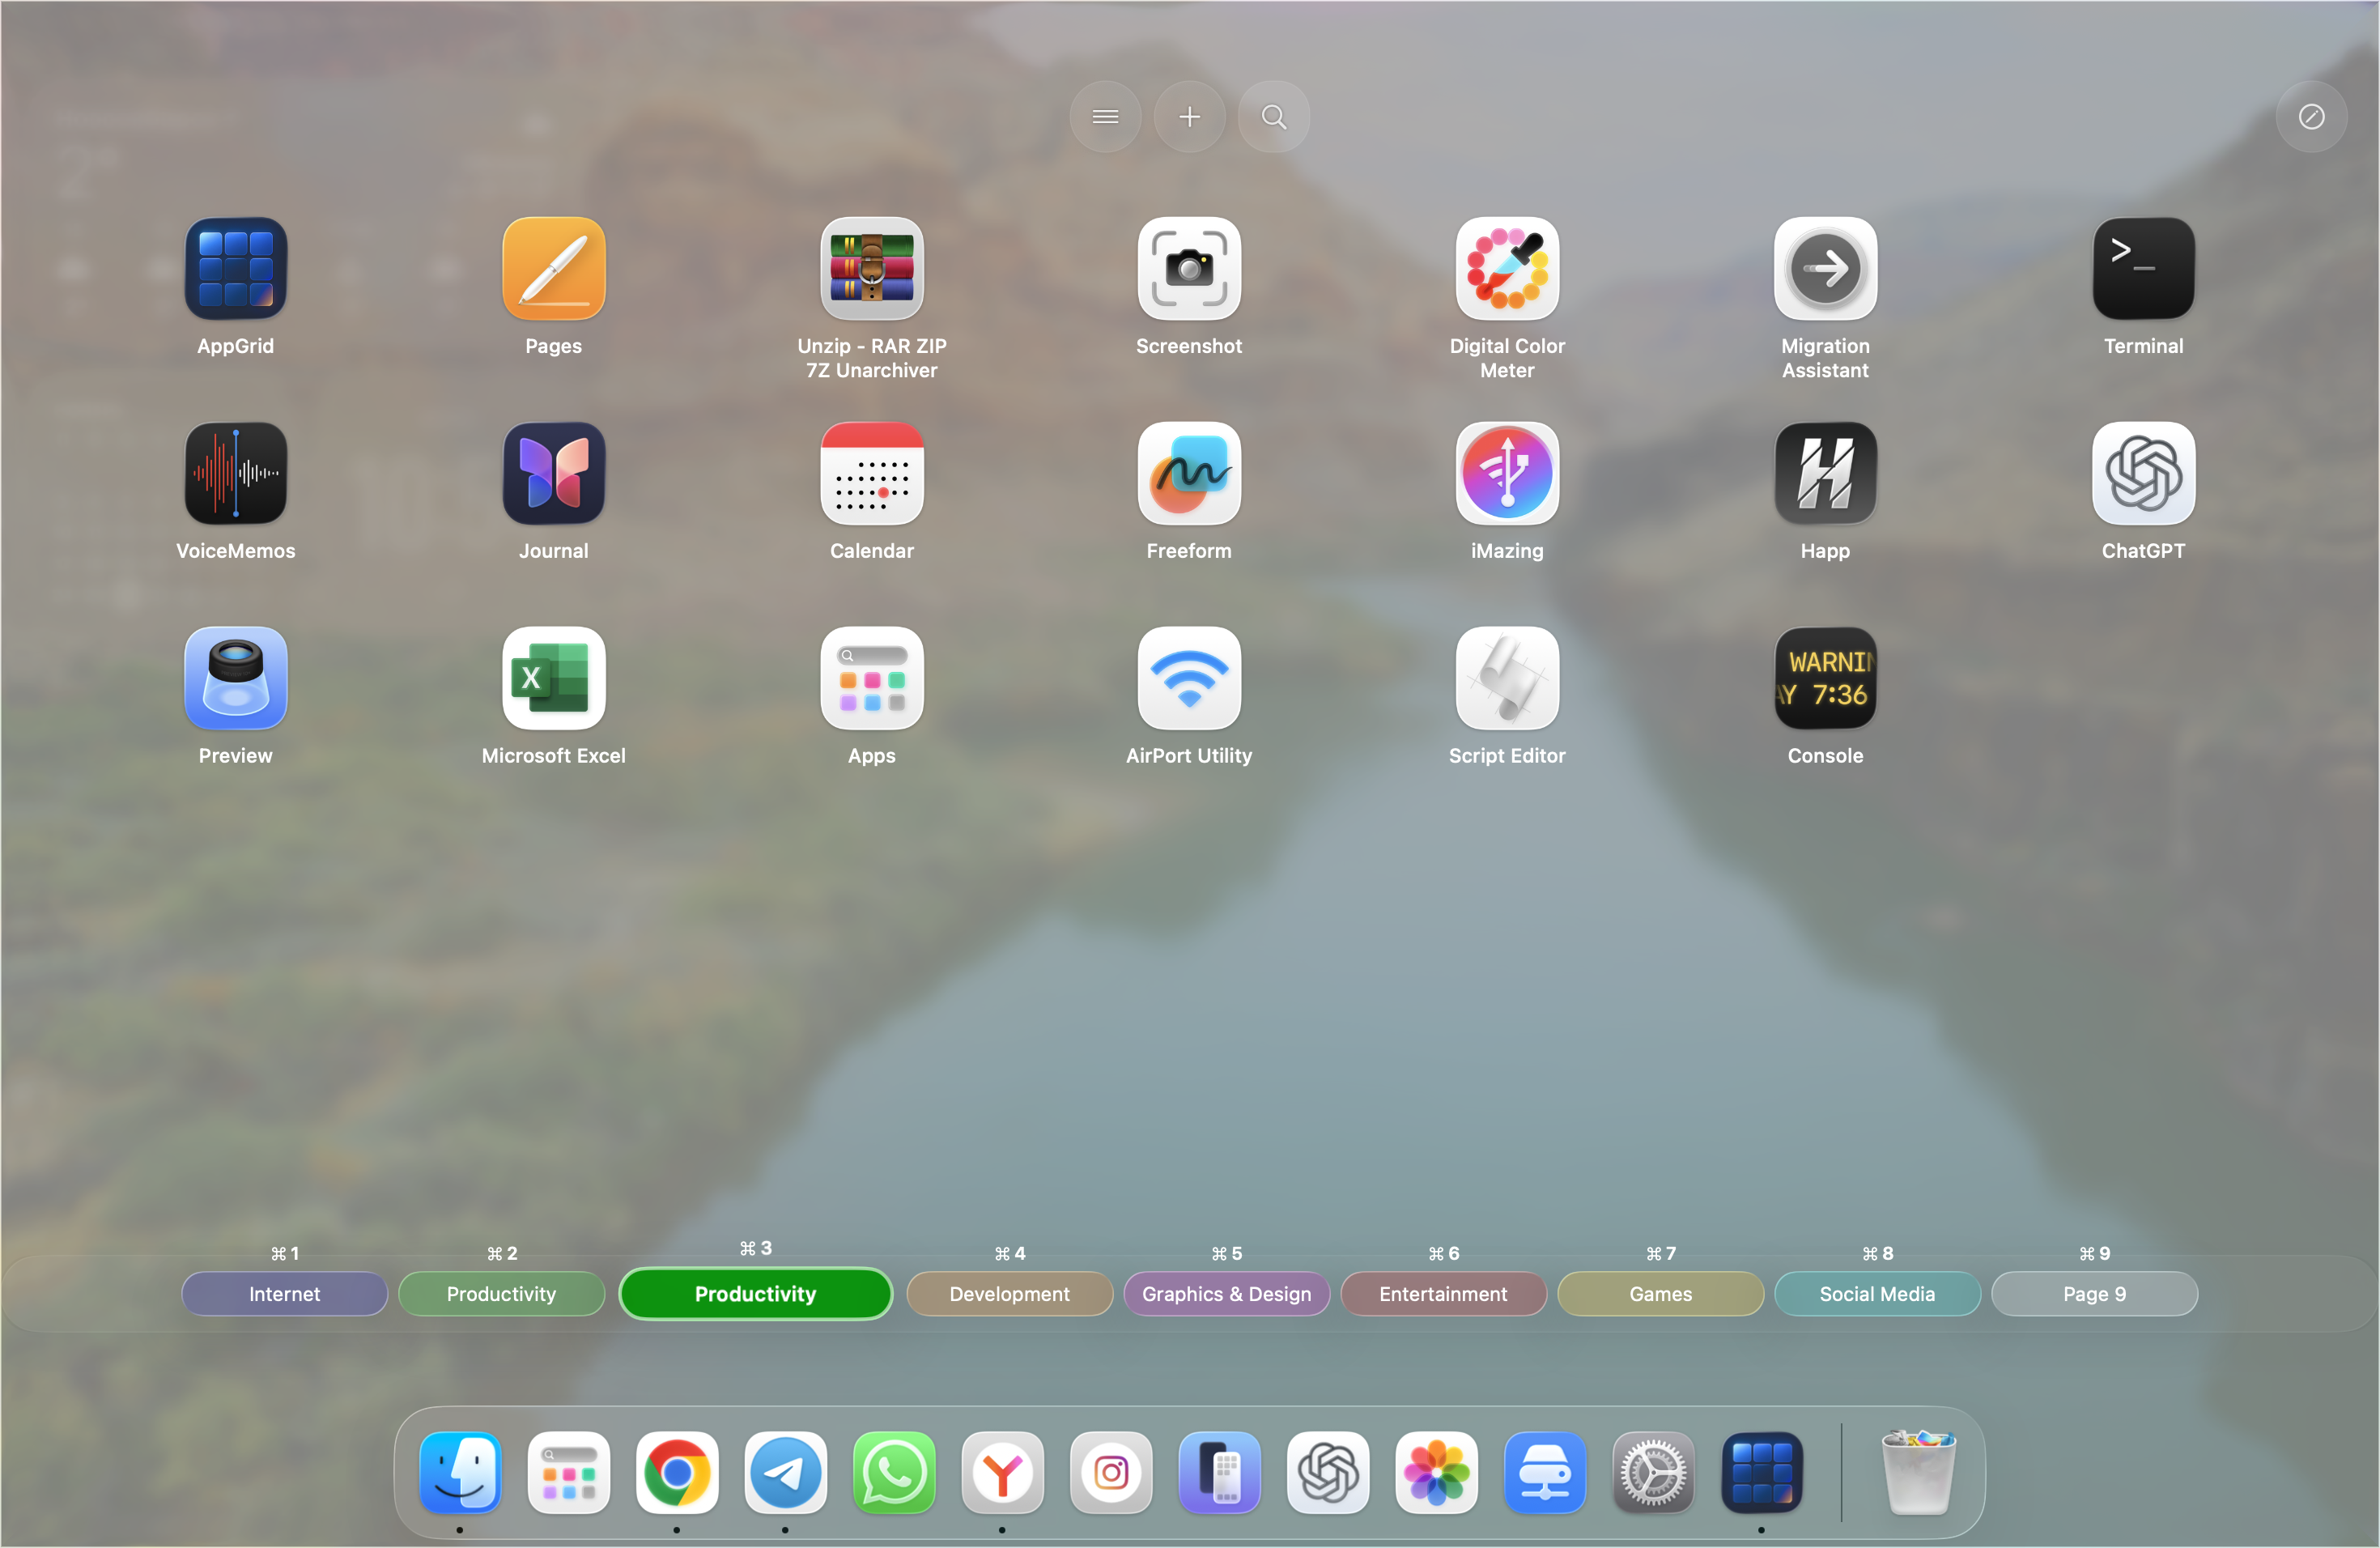2380x1548 pixels.
Task: Launch Console
Action: (1825, 678)
